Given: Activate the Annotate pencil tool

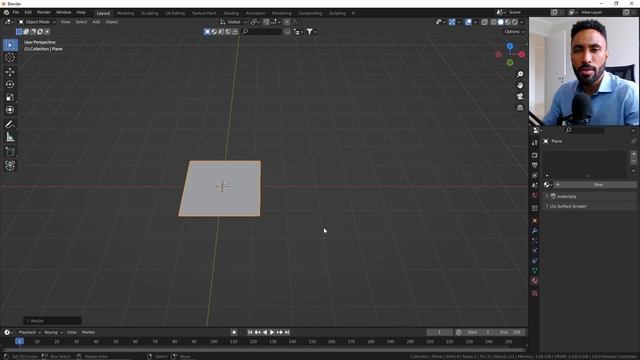Looking at the screenshot, I should pos(10,124).
